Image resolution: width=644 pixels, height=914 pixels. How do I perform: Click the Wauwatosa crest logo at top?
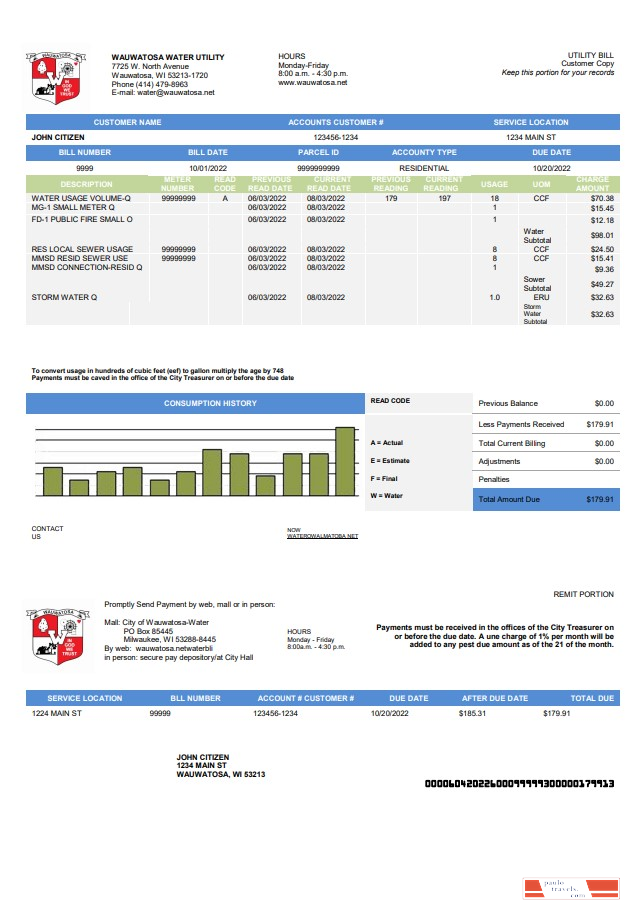point(56,78)
